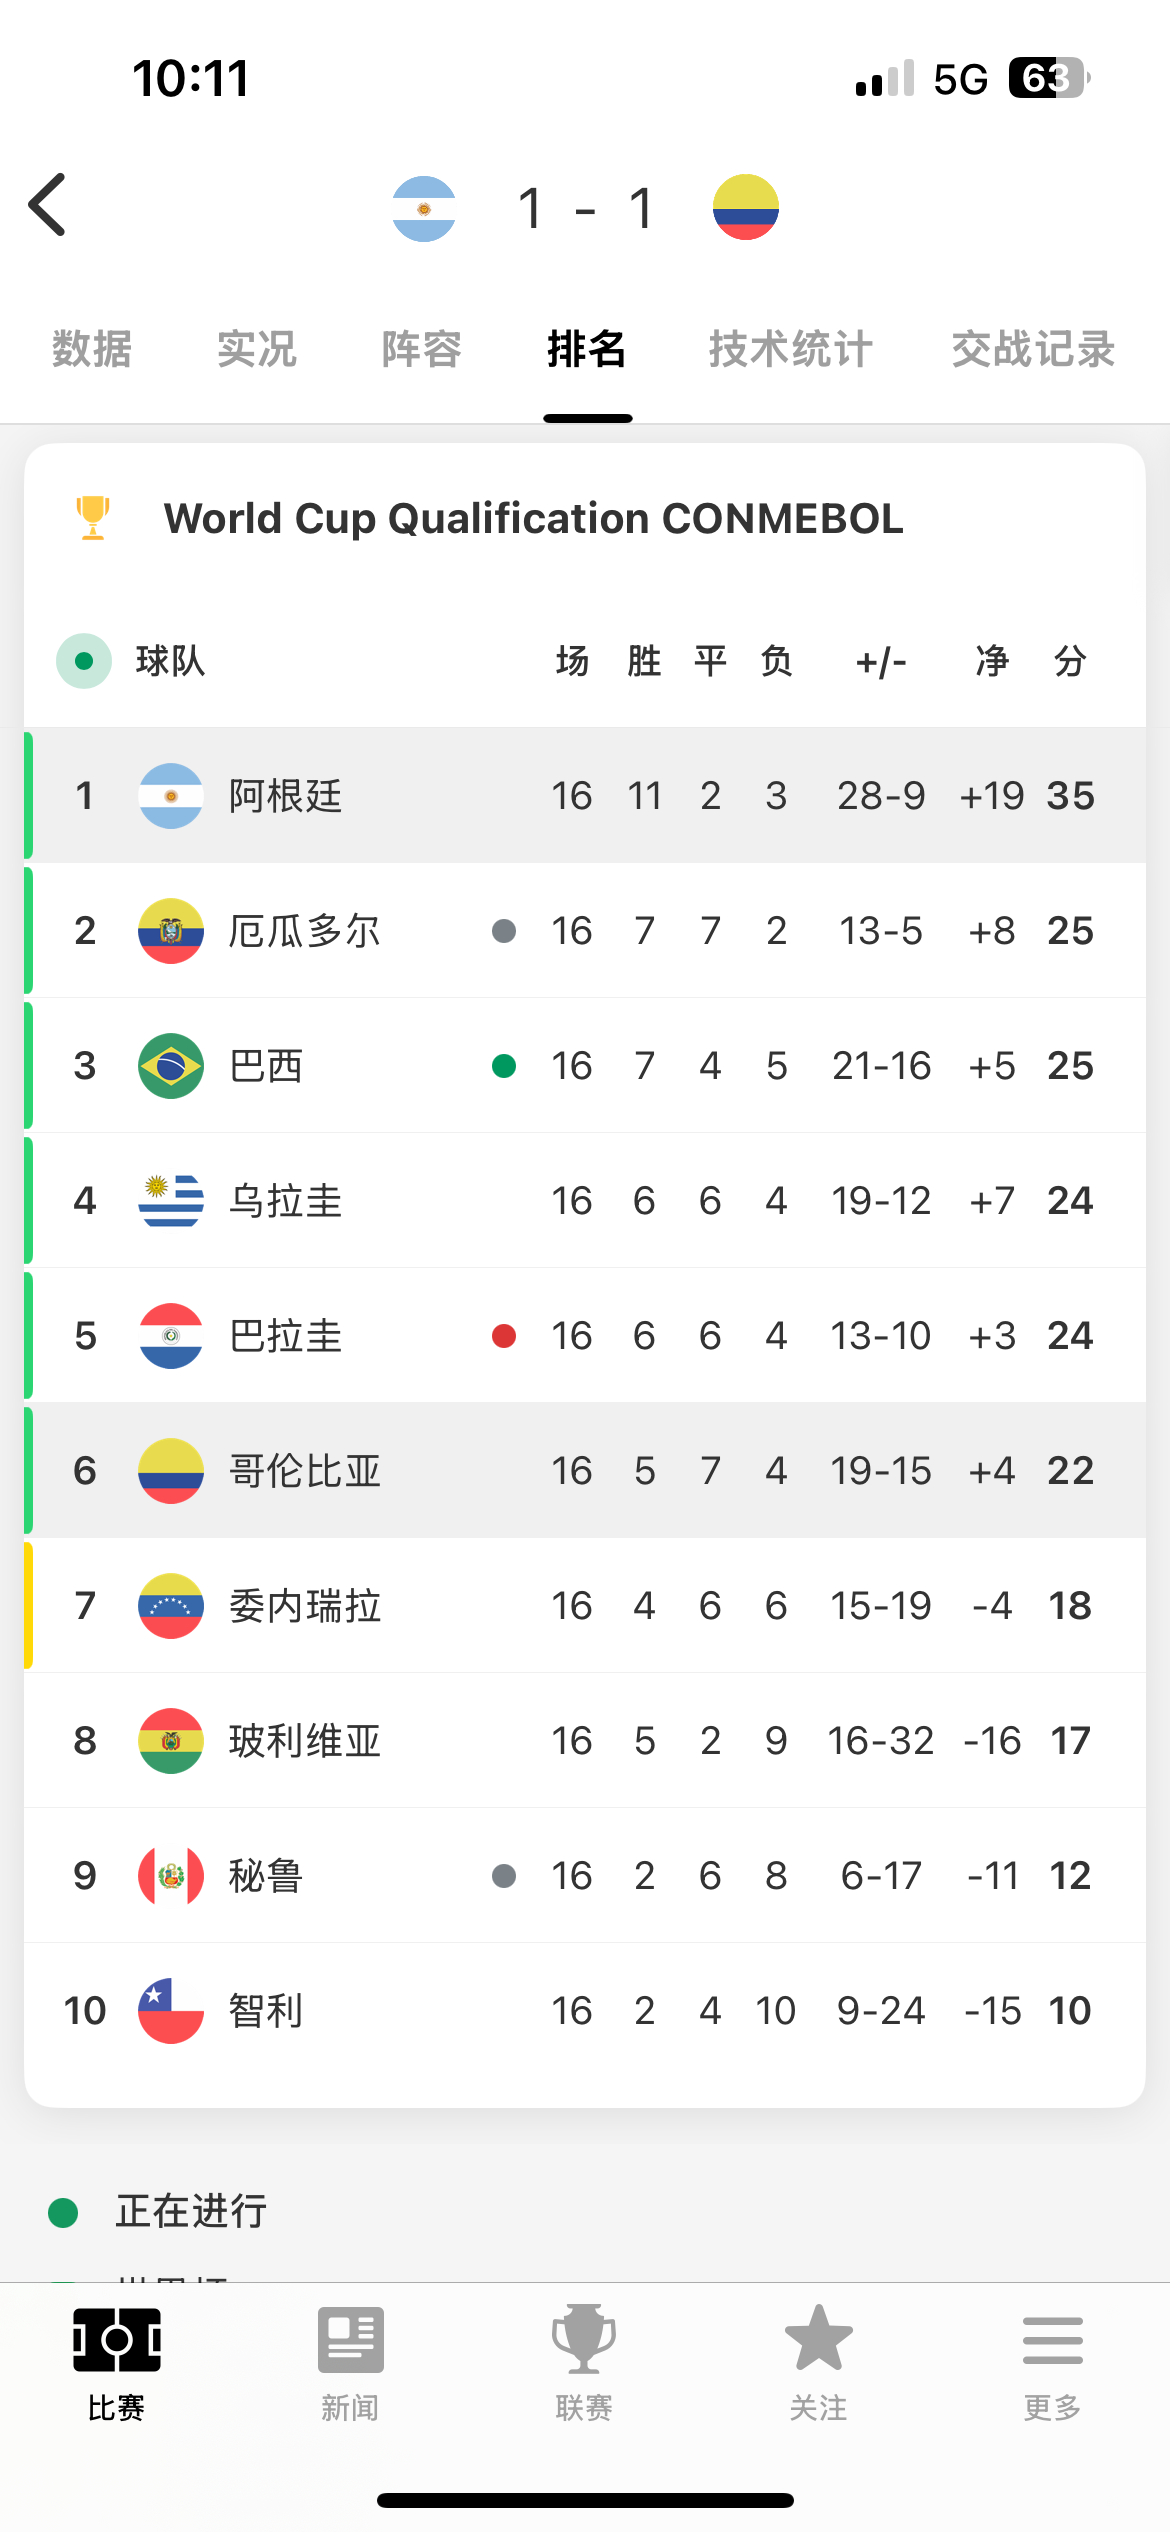The width and height of the screenshot is (1170, 2532).
Task: Open the 联赛 leagues trophy icon
Action: tap(584, 2339)
